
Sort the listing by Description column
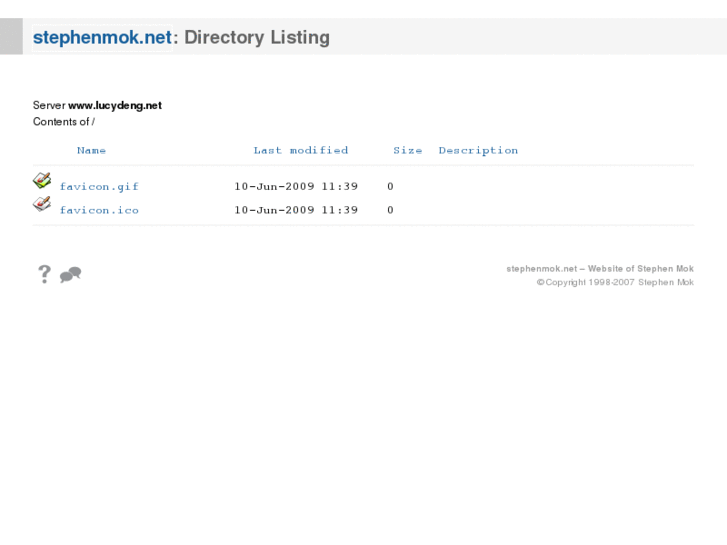tap(478, 151)
